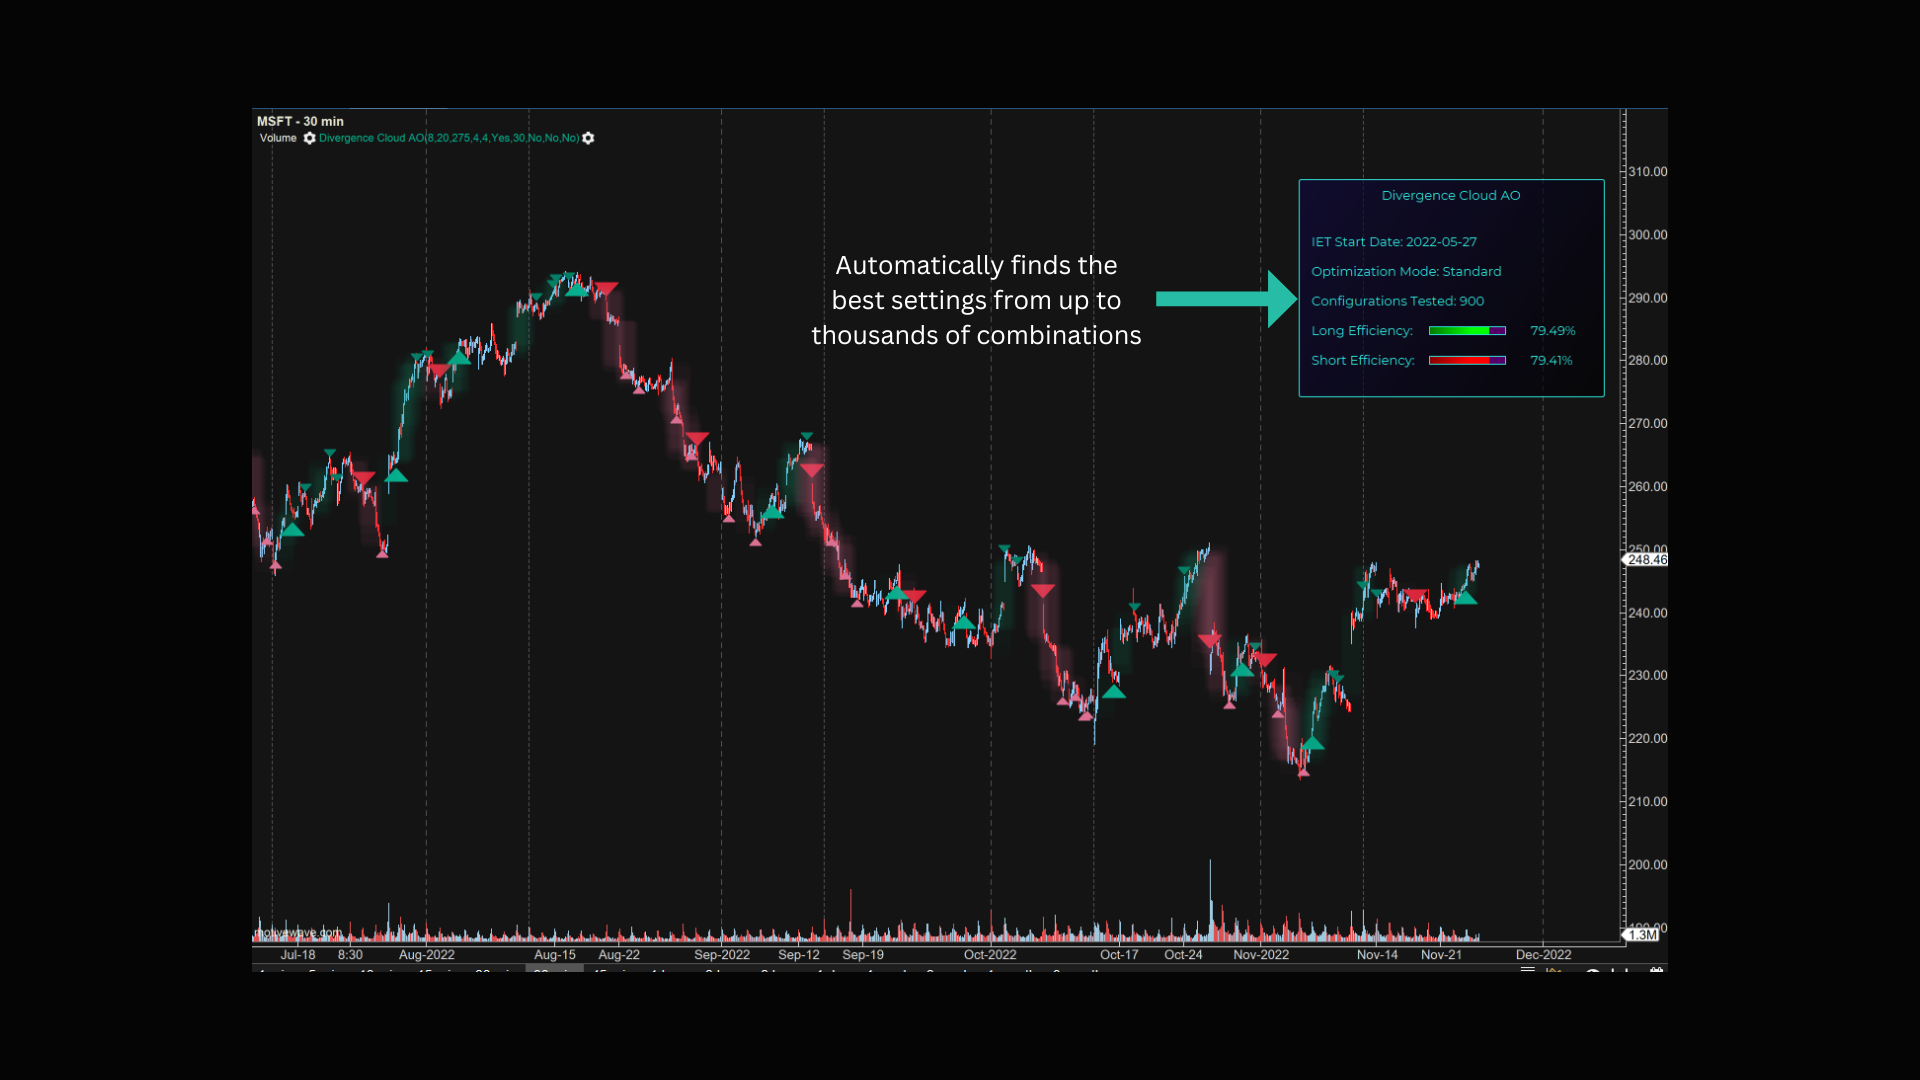The width and height of the screenshot is (1920, 1080).
Task: Click the Configurations Tested: 900 line
Action: (1397, 301)
